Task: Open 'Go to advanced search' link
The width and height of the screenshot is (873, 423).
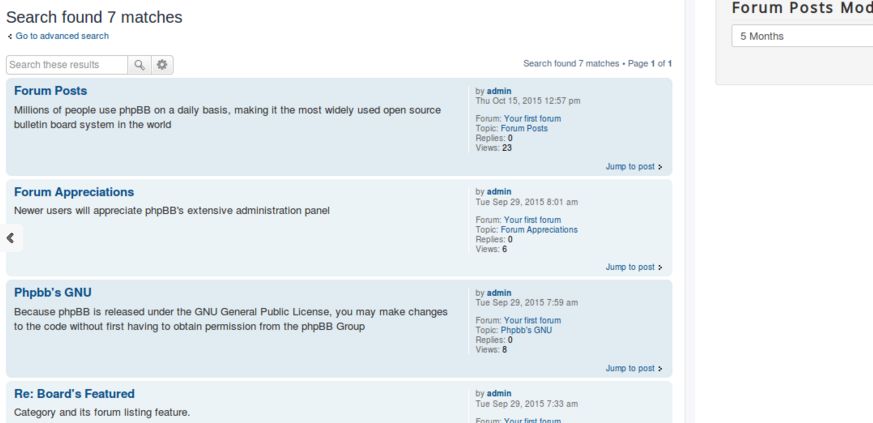Action: (x=62, y=36)
